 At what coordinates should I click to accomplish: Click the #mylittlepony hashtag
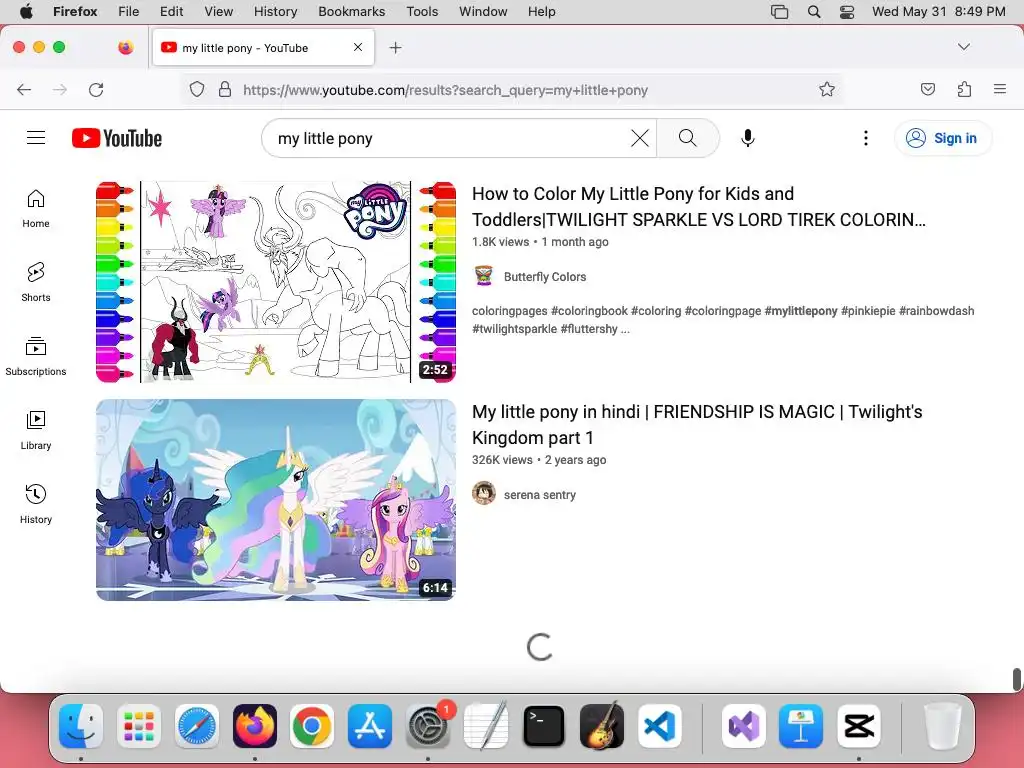tap(801, 311)
